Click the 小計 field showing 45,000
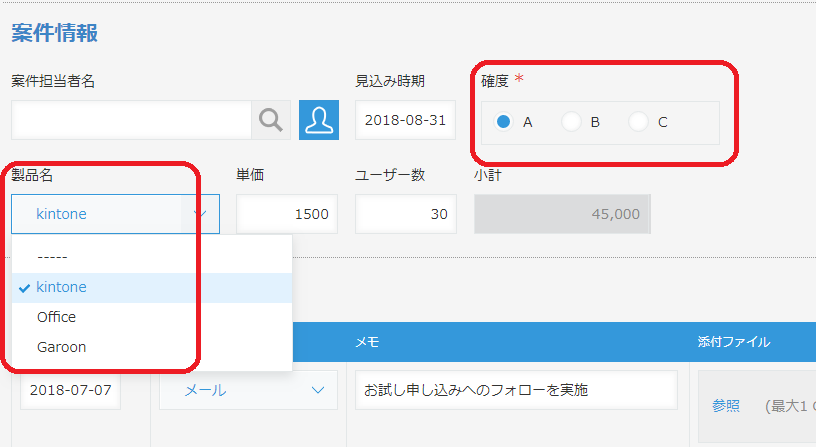This screenshot has height=447, width=816. click(x=562, y=214)
